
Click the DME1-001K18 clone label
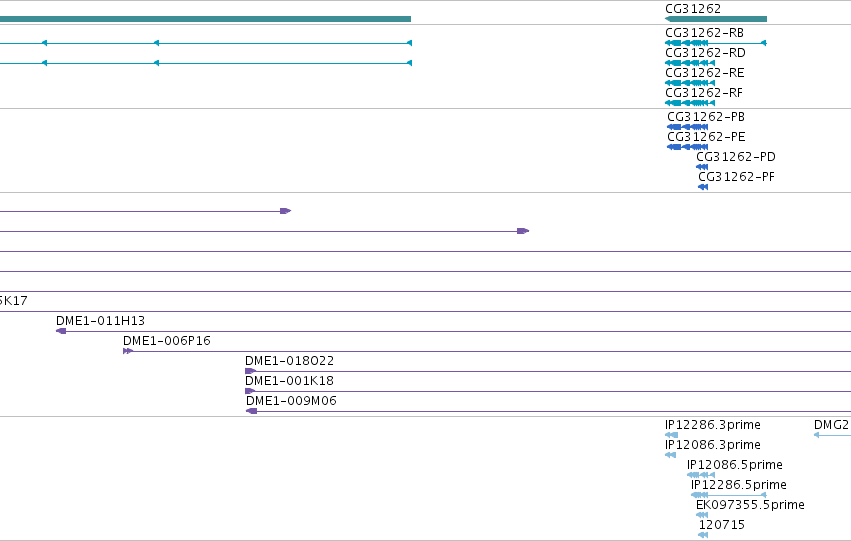point(289,381)
